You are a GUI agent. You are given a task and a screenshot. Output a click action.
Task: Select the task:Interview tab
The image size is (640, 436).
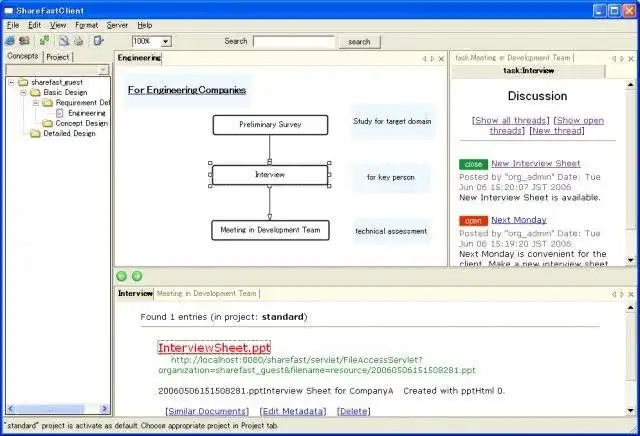[528, 71]
